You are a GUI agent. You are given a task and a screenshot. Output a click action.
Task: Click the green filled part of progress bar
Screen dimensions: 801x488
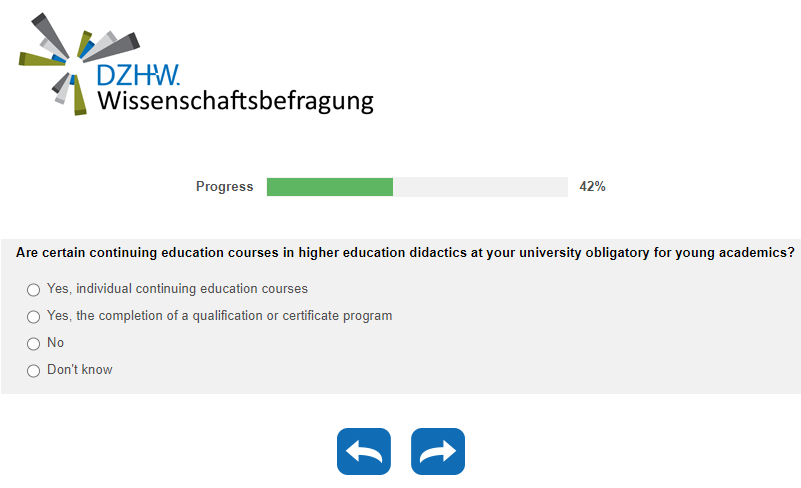[330, 187]
